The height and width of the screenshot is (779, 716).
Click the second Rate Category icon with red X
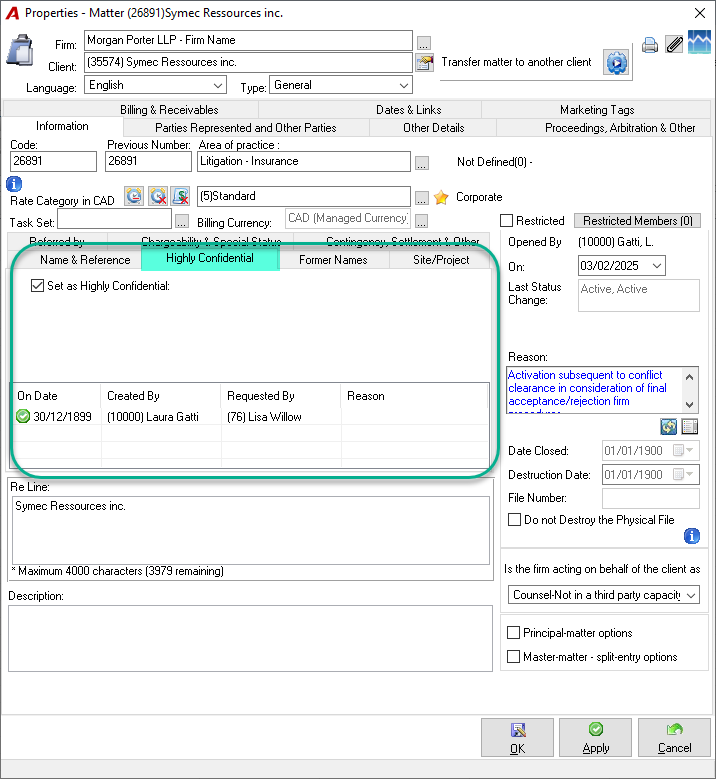click(x=158, y=196)
